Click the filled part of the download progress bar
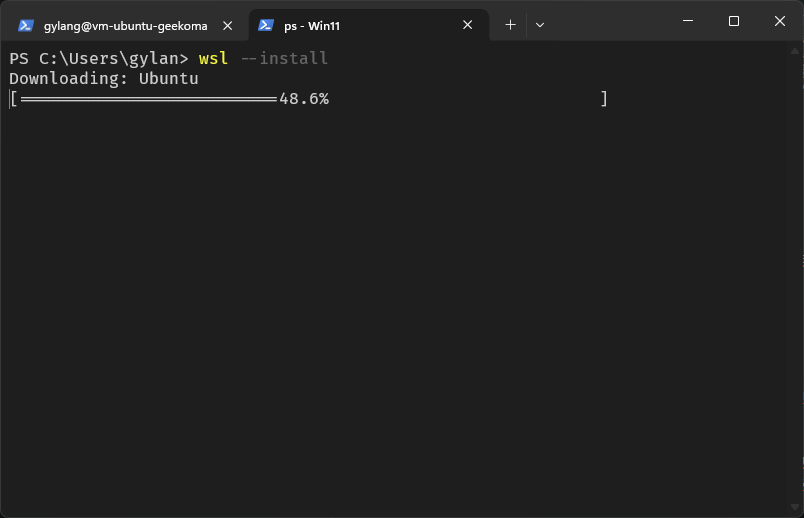Image resolution: width=804 pixels, height=518 pixels. 147,99
